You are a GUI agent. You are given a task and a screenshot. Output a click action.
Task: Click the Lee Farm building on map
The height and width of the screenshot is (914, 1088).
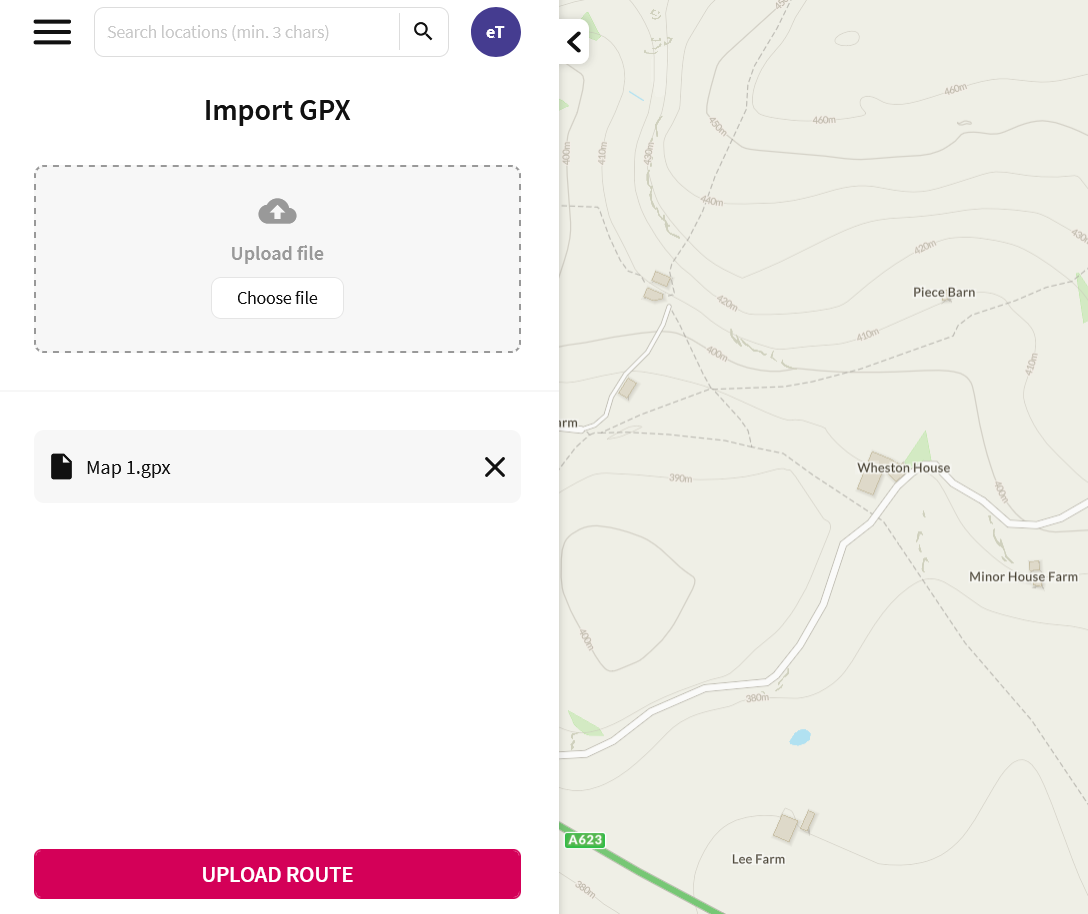click(x=786, y=827)
